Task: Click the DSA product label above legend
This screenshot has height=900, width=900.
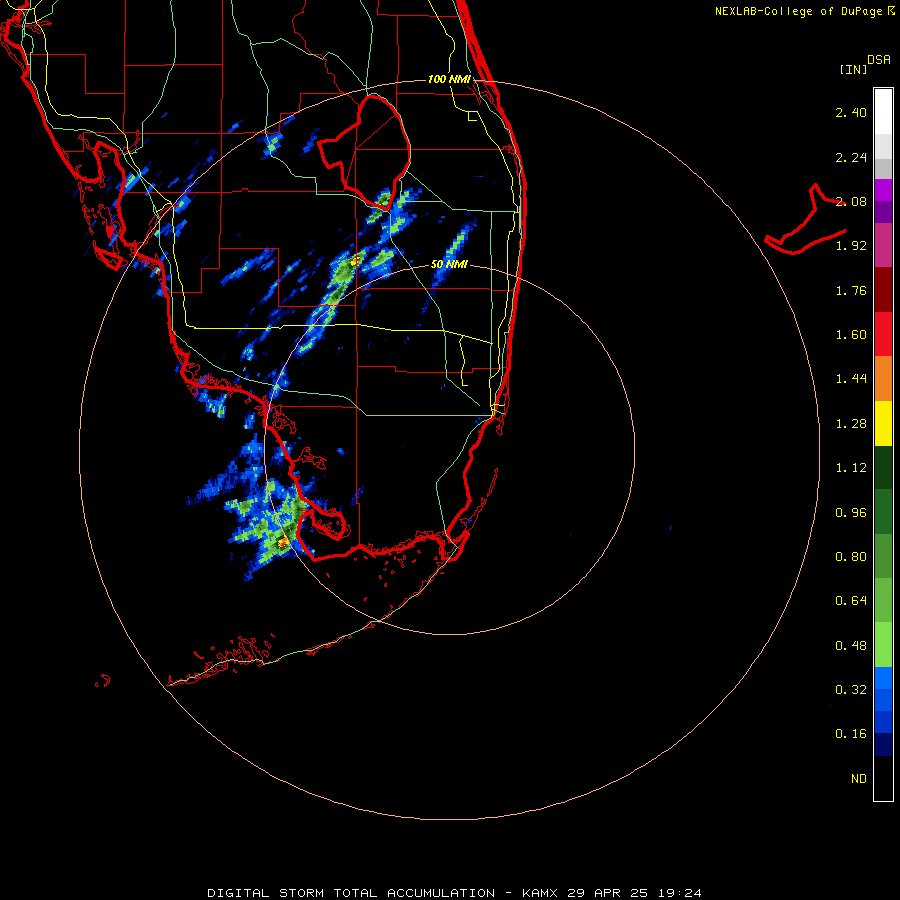Action: tap(879, 60)
